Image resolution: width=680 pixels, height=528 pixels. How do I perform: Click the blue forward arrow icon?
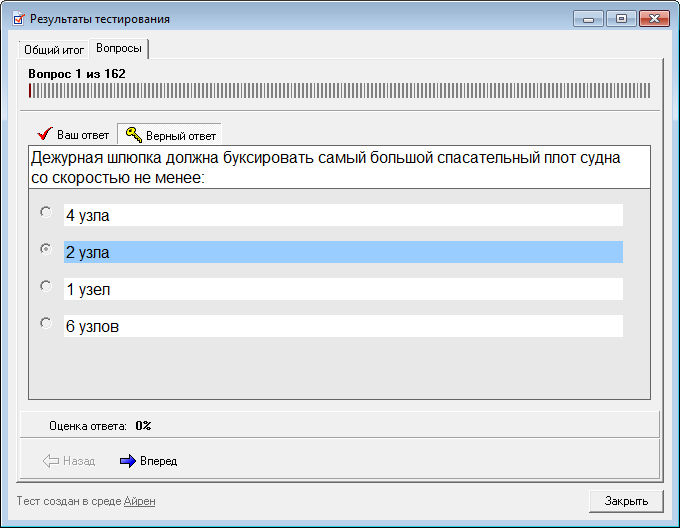[x=127, y=461]
